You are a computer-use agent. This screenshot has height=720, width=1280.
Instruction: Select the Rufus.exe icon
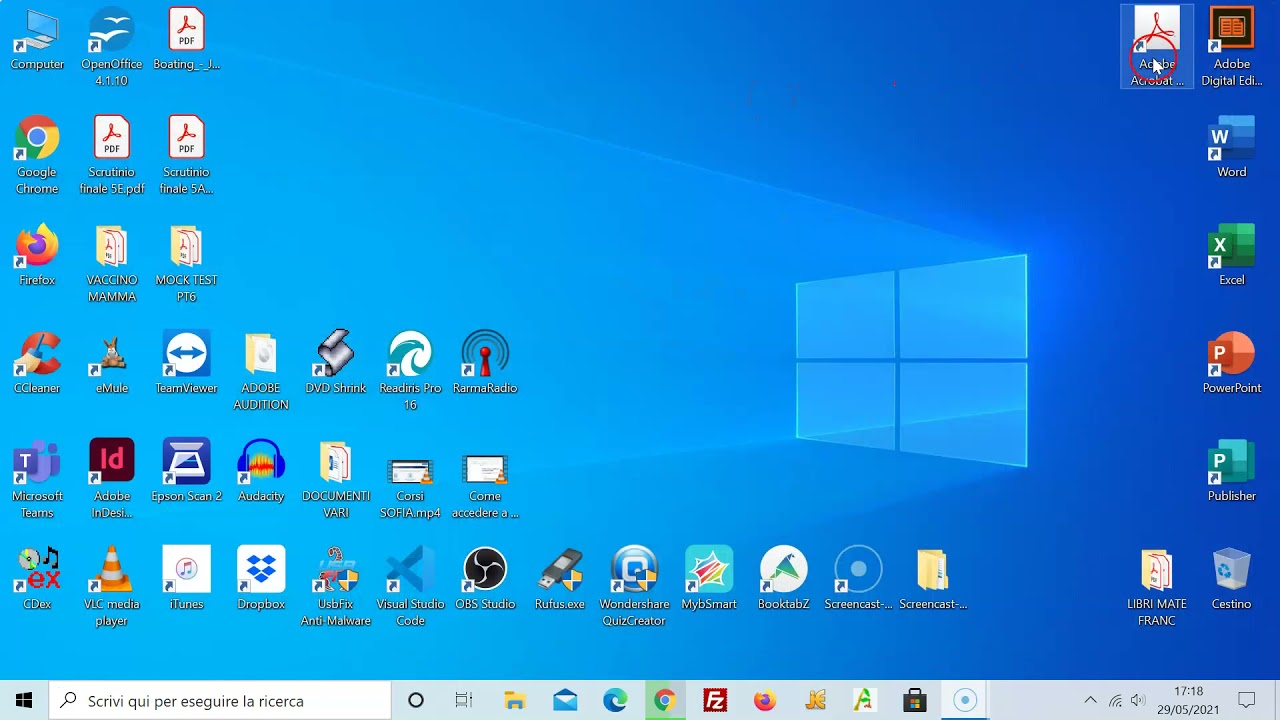point(559,580)
